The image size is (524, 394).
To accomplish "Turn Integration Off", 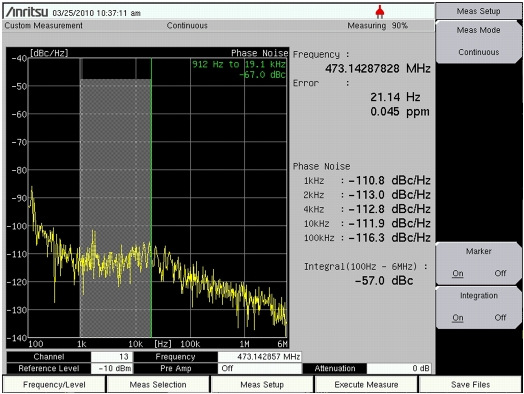I will point(500,317).
